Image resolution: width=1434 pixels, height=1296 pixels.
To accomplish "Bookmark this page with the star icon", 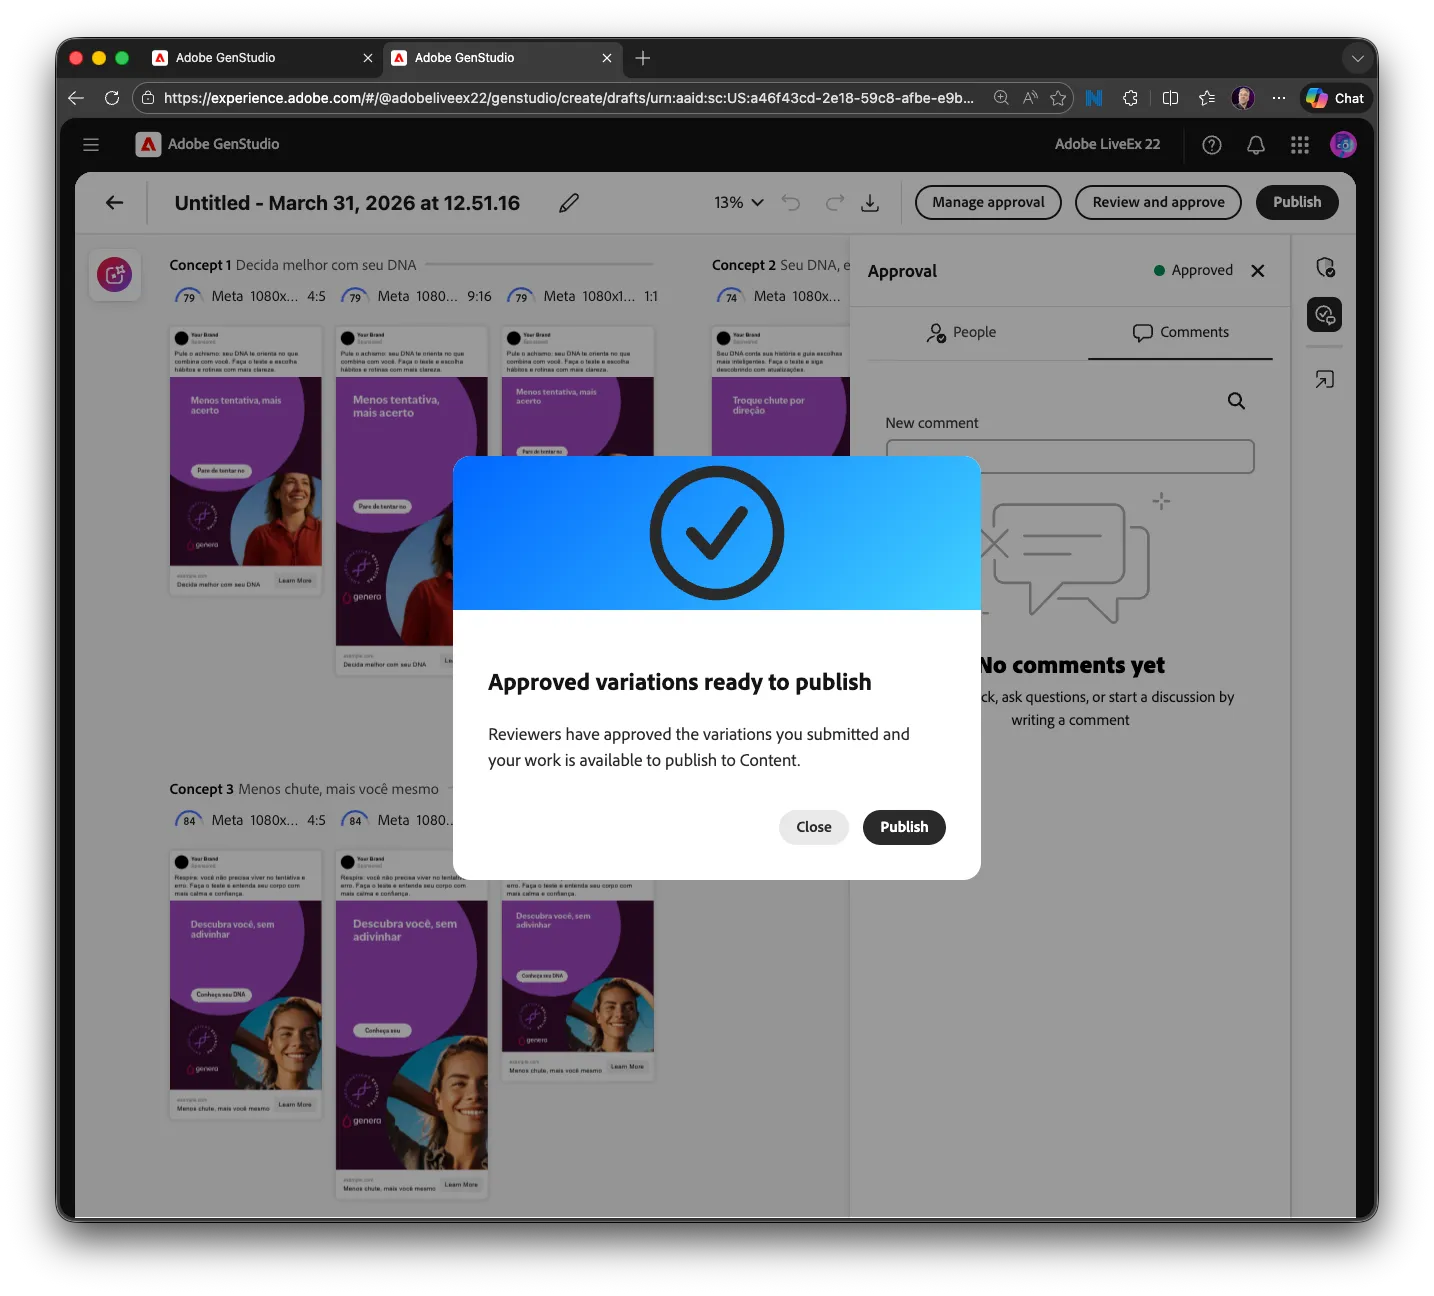I will pos(1058,98).
